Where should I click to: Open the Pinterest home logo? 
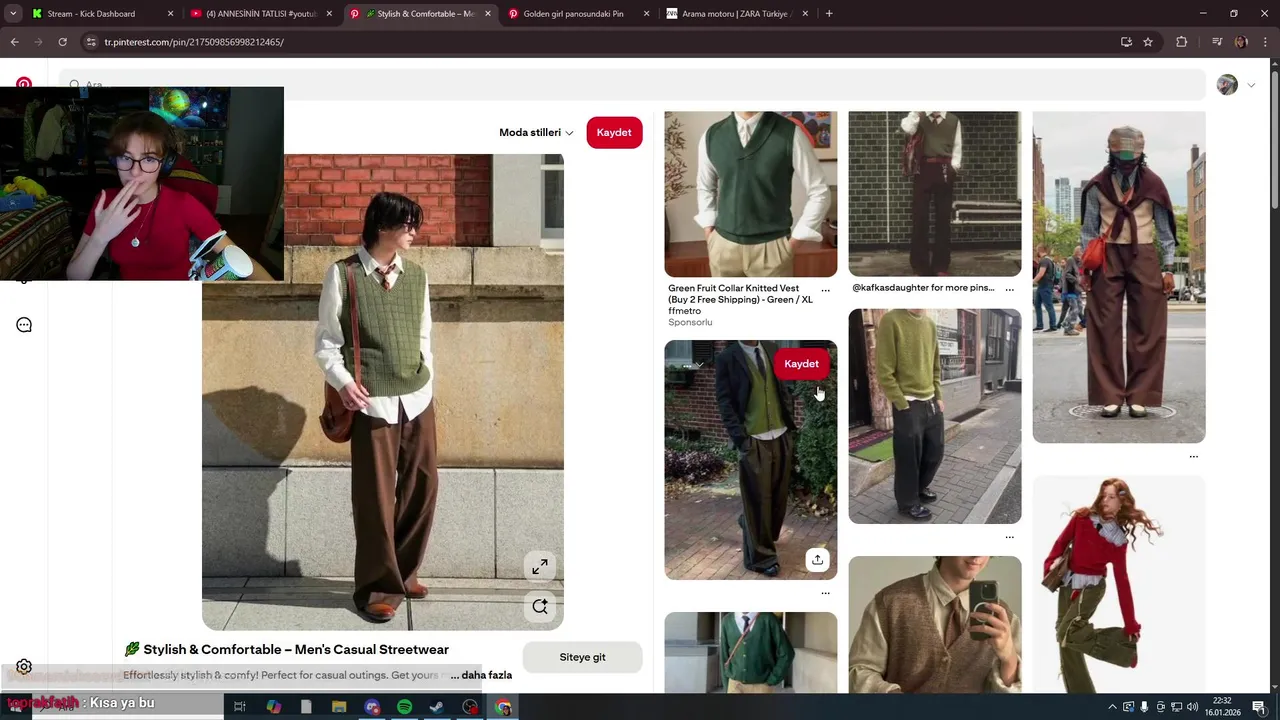tap(24, 83)
